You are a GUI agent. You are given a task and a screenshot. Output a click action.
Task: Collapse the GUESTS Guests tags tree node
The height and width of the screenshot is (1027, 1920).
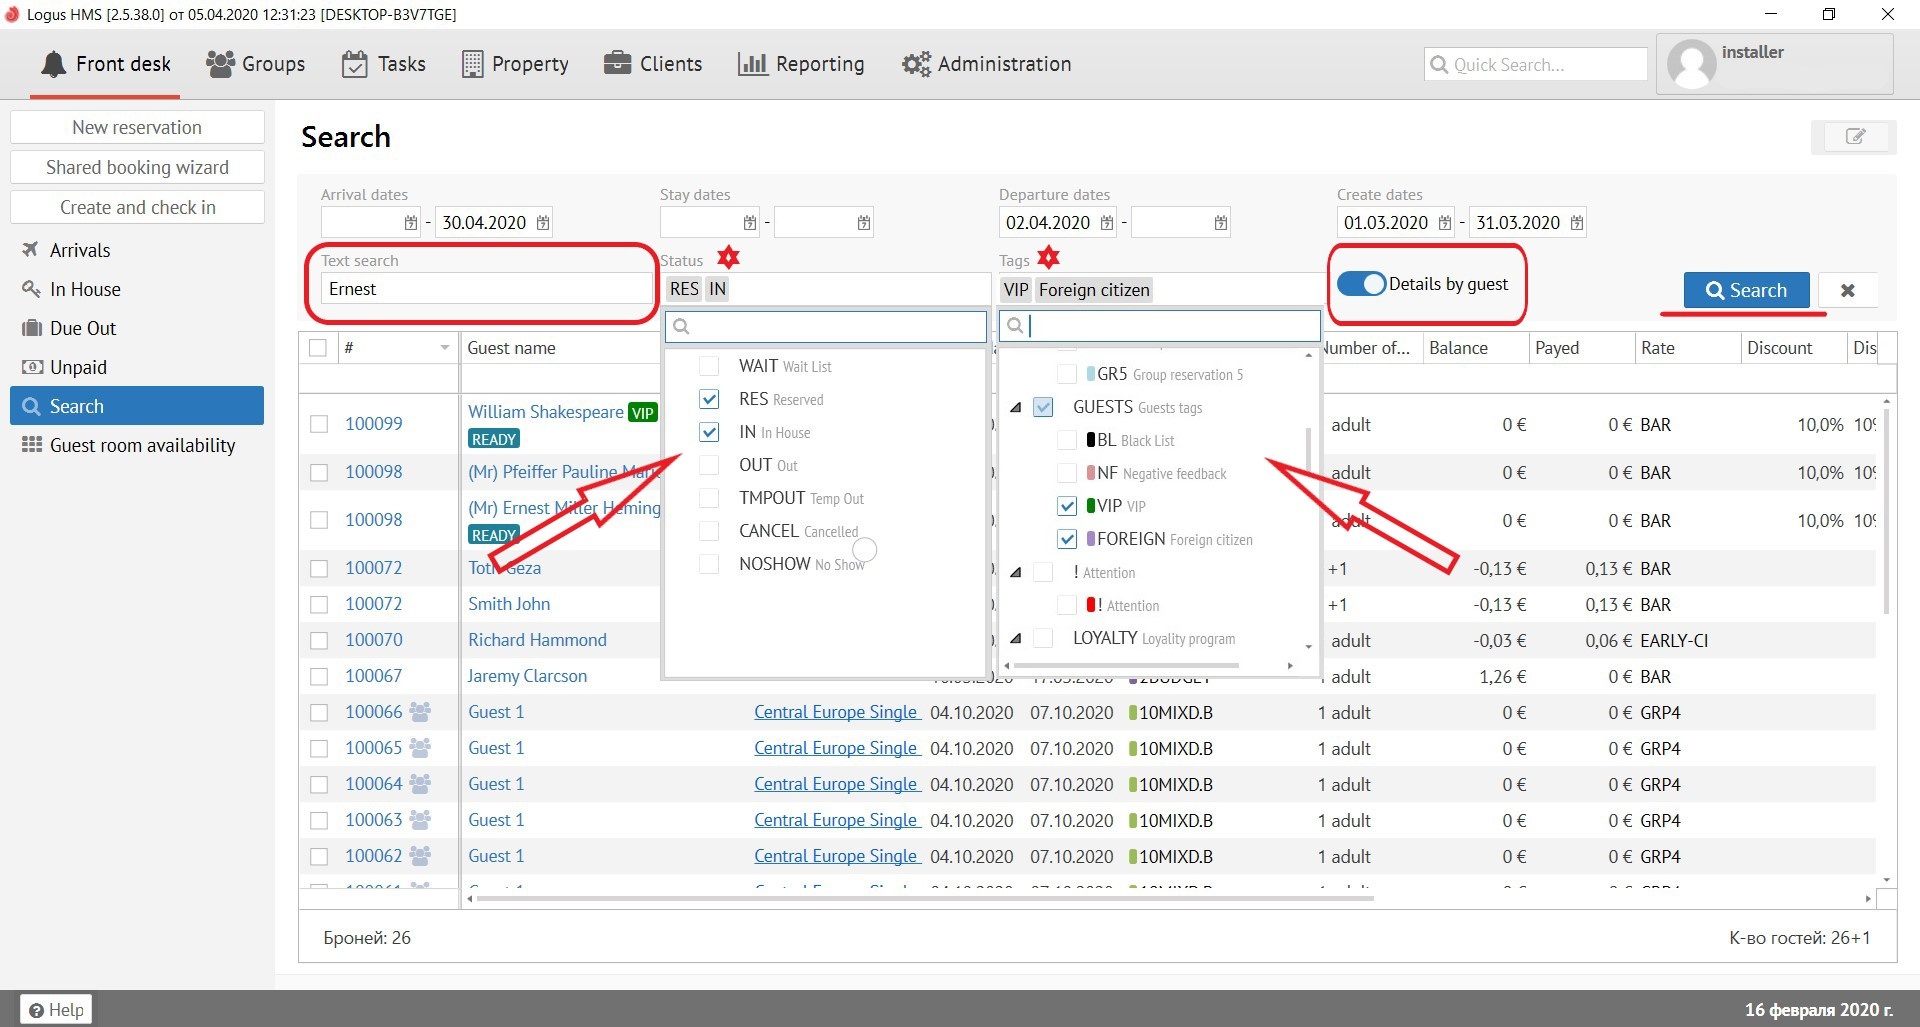tap(1016, 408)
